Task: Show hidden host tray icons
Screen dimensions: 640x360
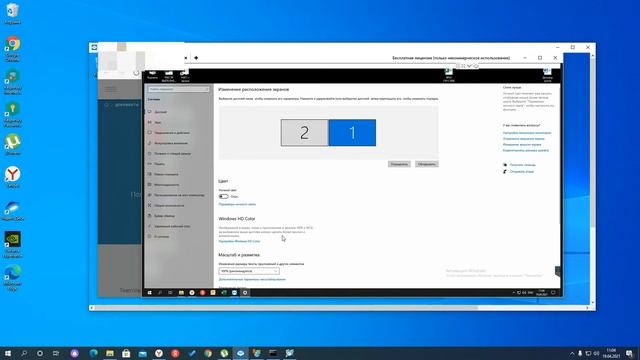Action: 572,353
